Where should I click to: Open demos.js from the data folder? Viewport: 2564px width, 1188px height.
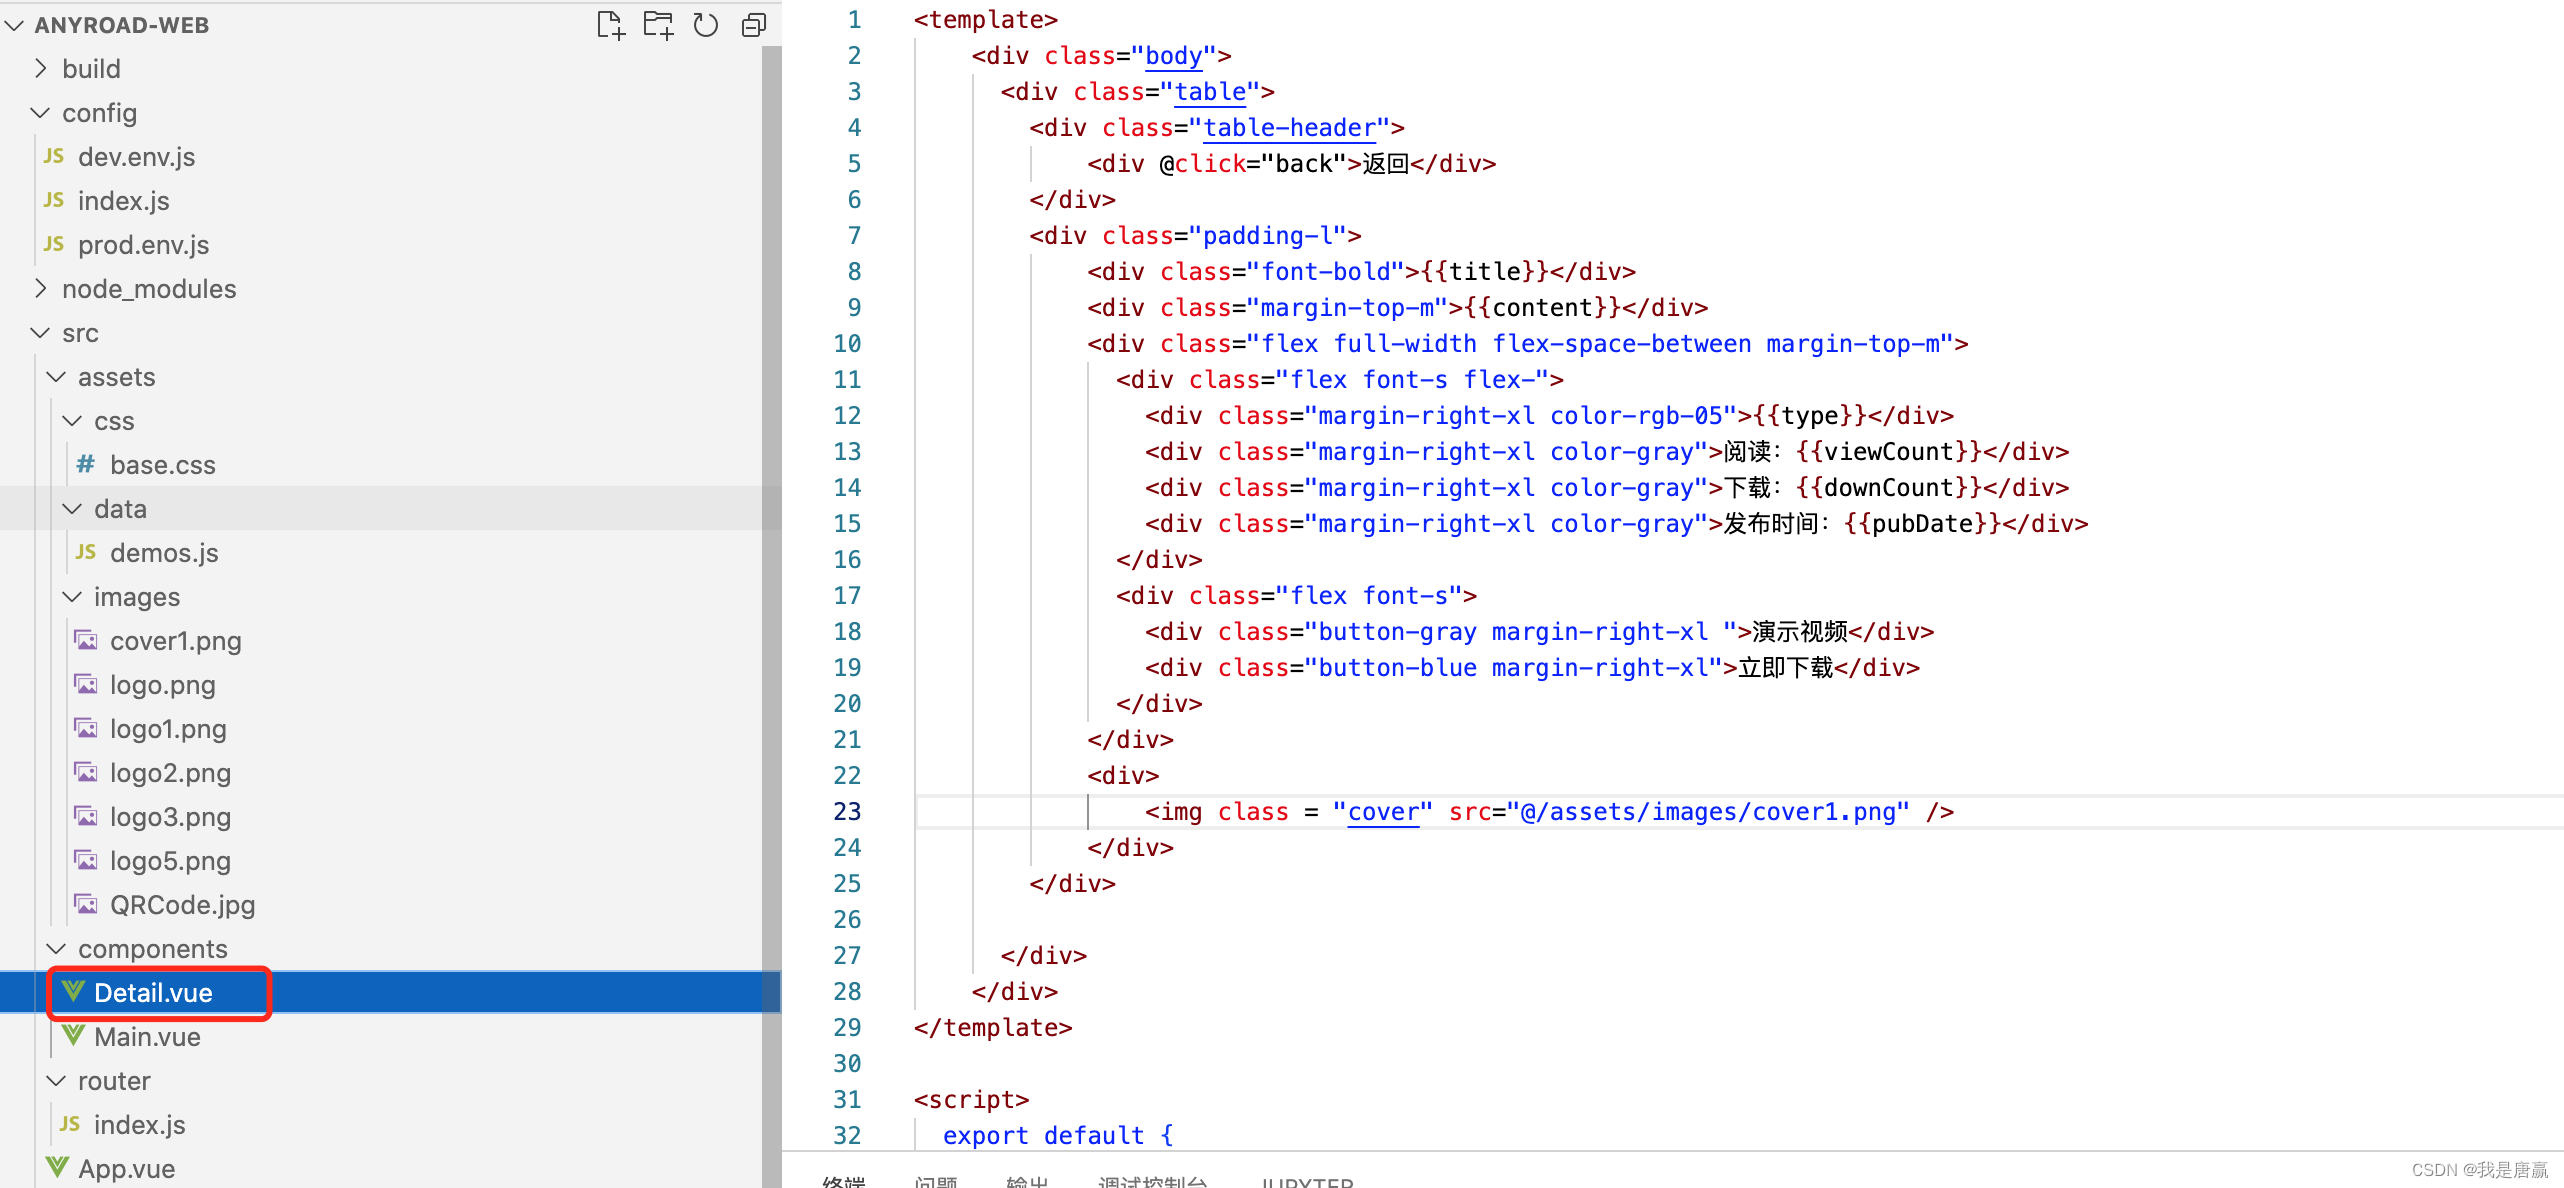point(164,552)
